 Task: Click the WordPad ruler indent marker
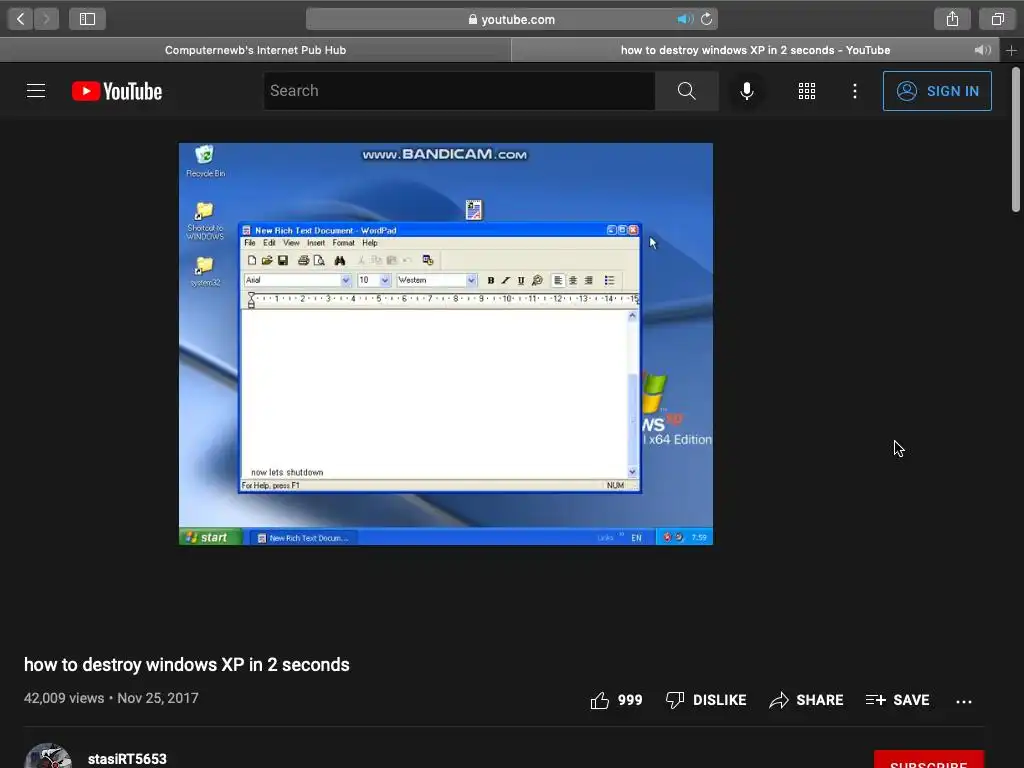[x=251, y=300]
